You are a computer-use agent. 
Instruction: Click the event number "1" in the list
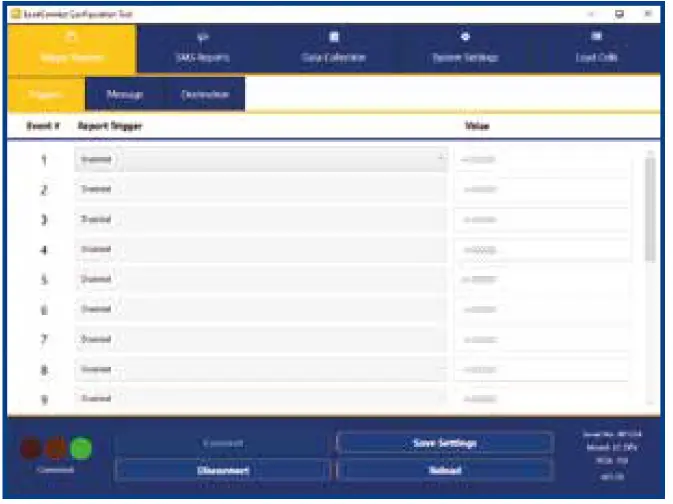click(44, 160)
